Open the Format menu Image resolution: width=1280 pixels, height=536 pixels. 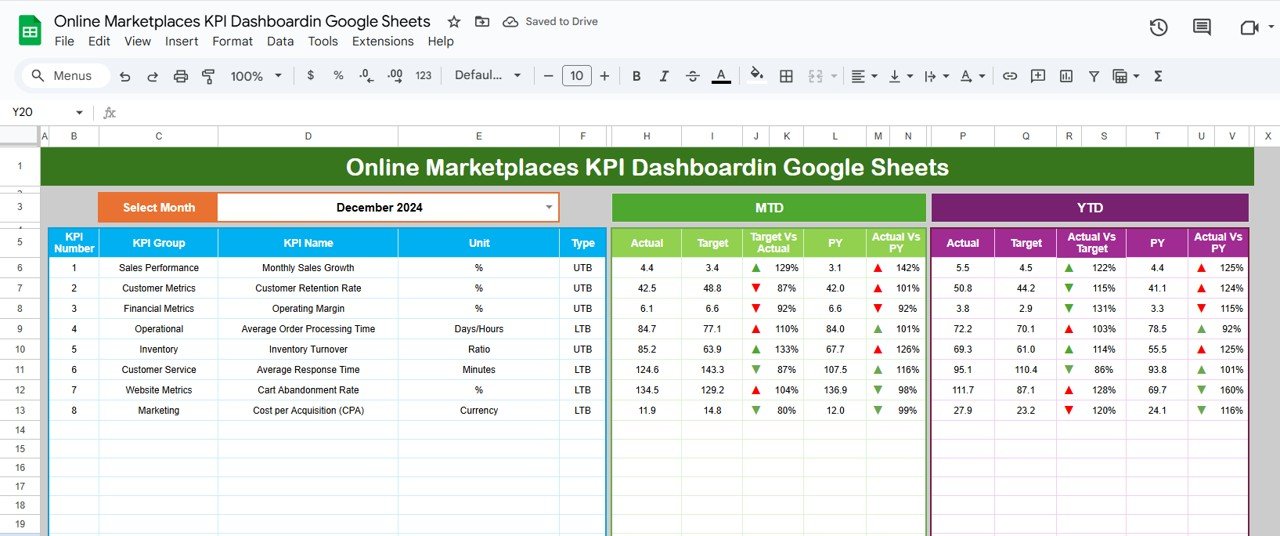pos(233,41)
